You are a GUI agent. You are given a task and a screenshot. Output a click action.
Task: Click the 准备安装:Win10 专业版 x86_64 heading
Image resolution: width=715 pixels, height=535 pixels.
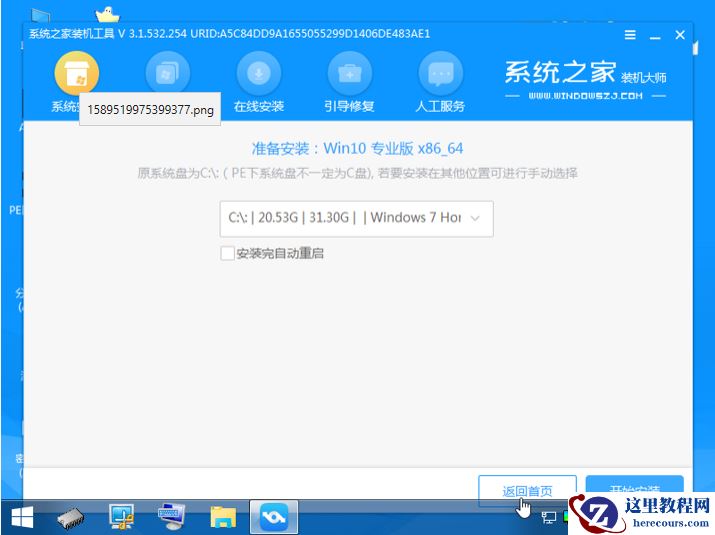[x=357, y=148]
